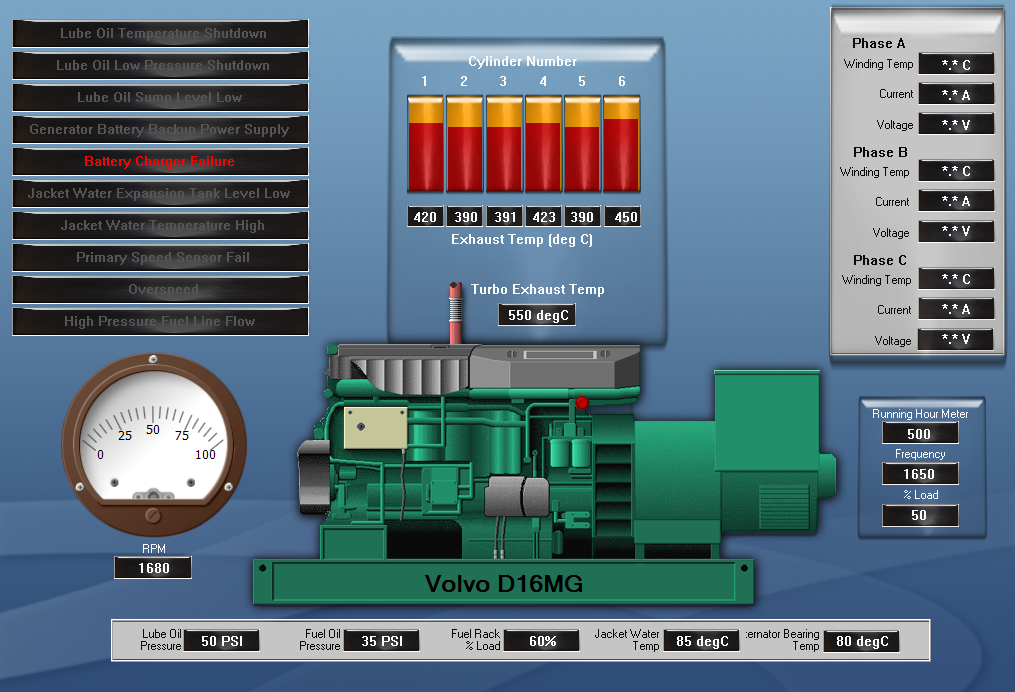
Task: Select the Jacket Water Temperature High alarm
Action: 161,225
